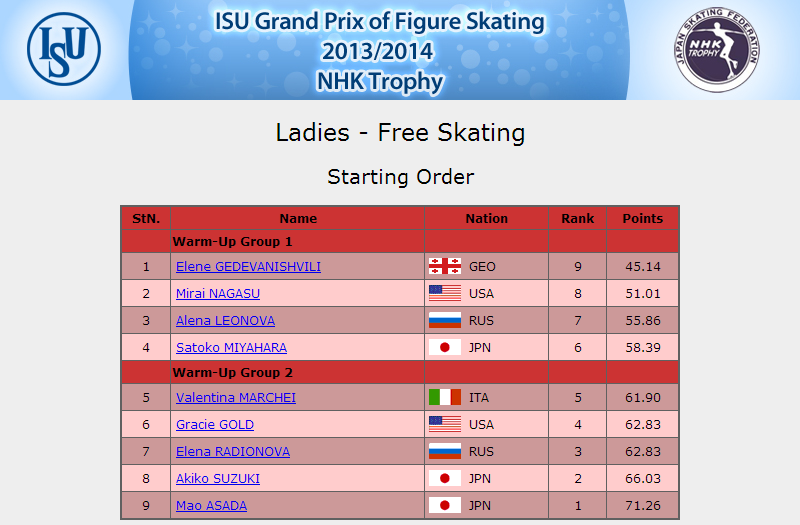
Task: Open the Valentina MARCHEI link
Action: tap(236, 398)
